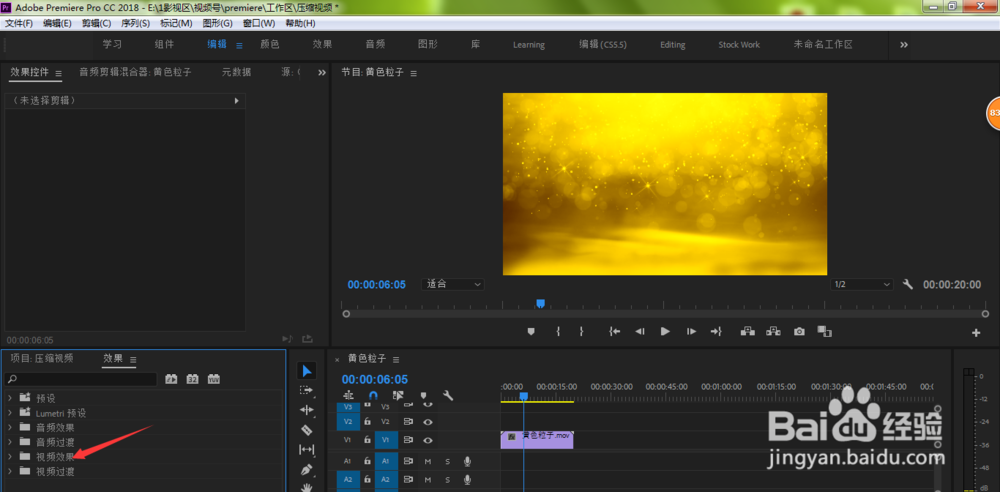The image size is (1000, 492).
Task: Click the Extract button
Action: click(x=774, y=331)
